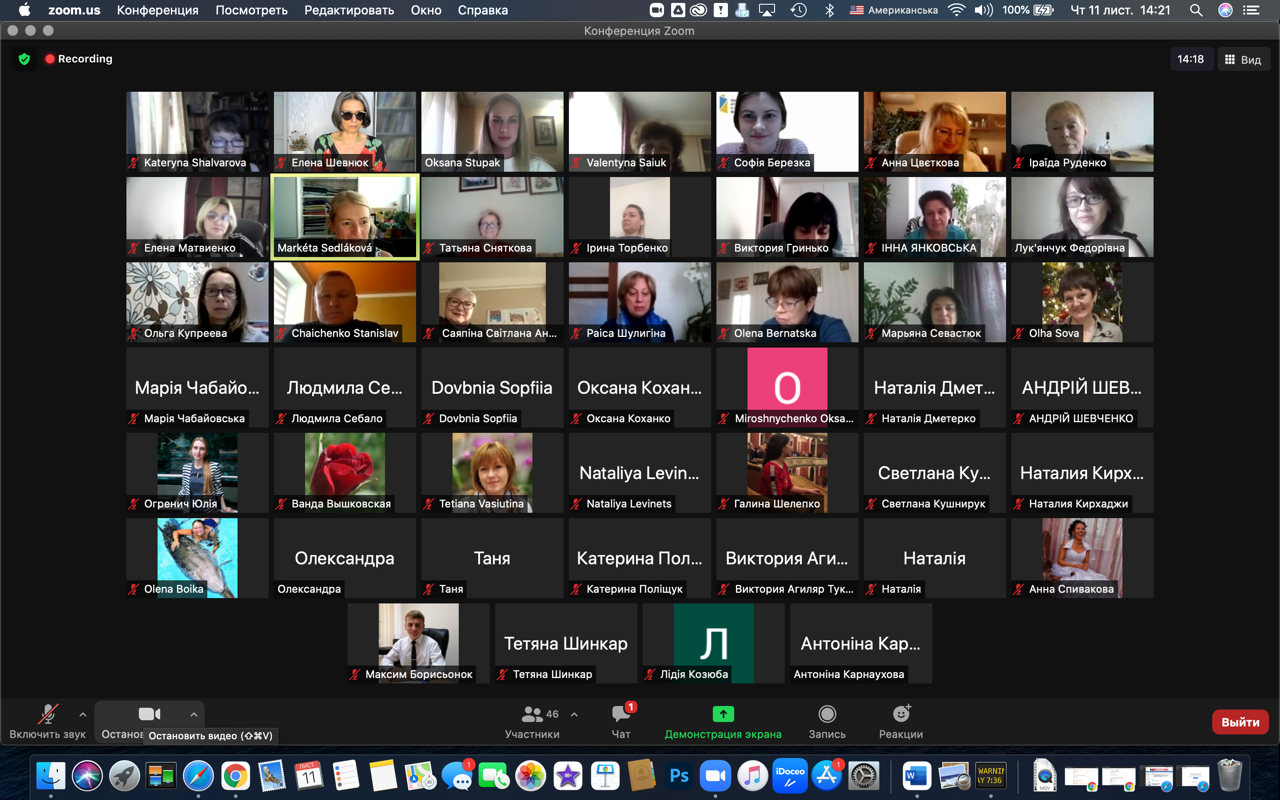Screen dimensions: 1280x800
Task: Select Markéta Sedláková's video tile
Action: coord(345,217)
